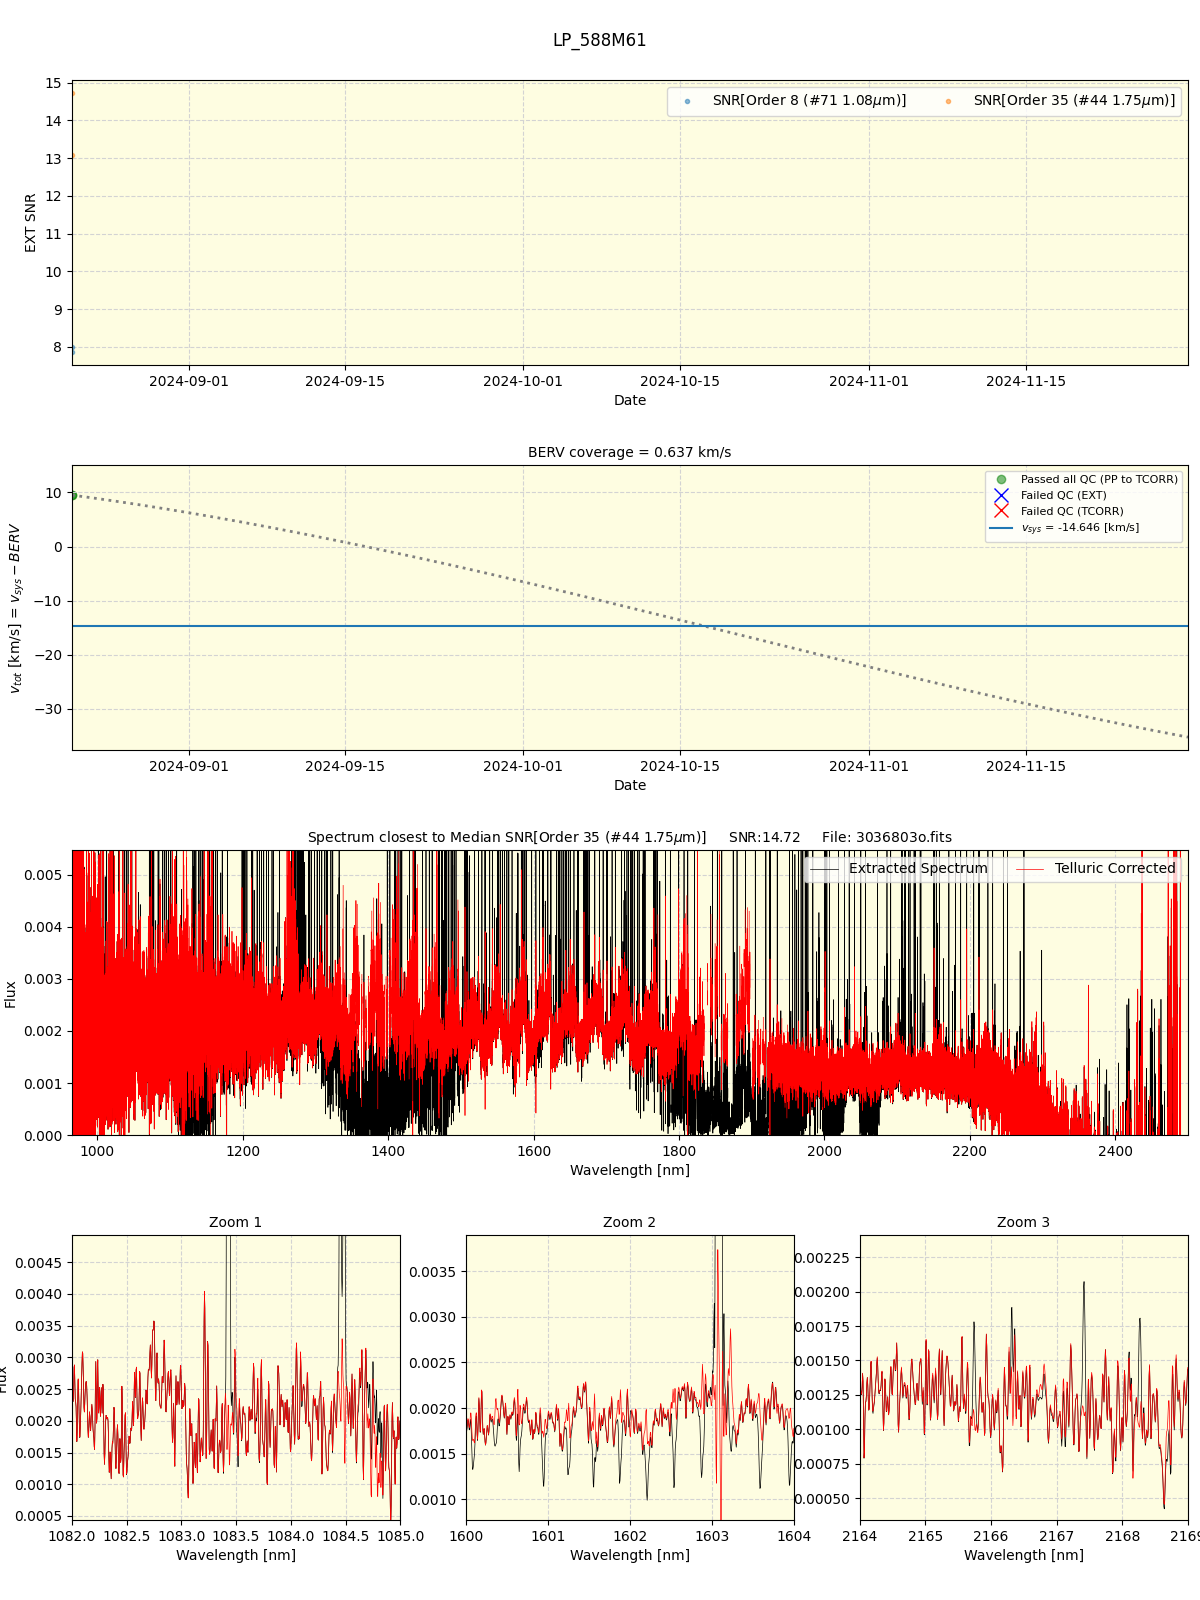Click the File: 3036803o.fits text
Screen dimensions: 1200x1600
pos(887,837)
